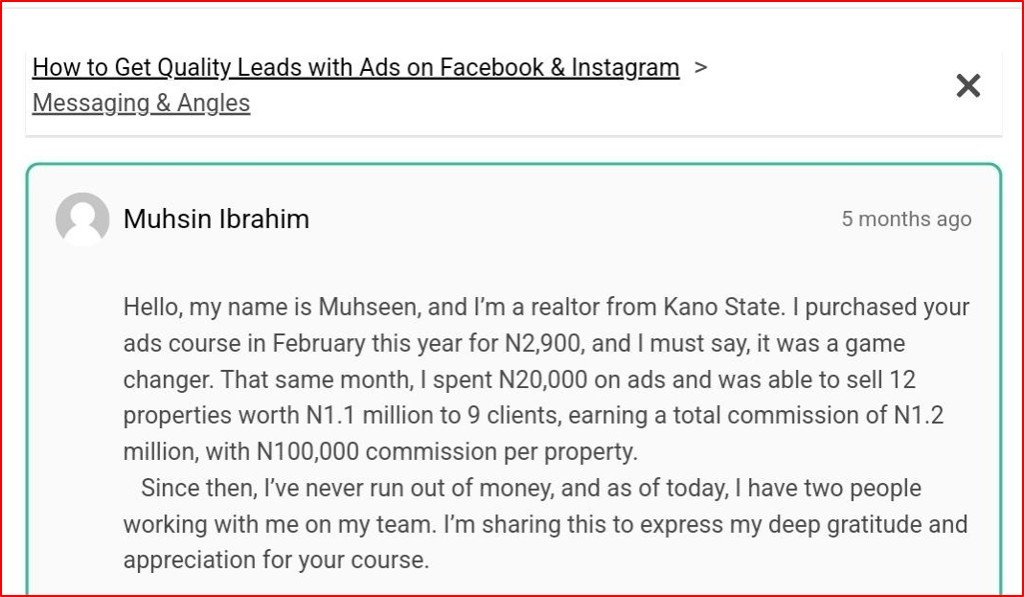This screenshot has width=1024, height=597.
Task: Close the comment panel with the X
Action: [x=967, y=86]
